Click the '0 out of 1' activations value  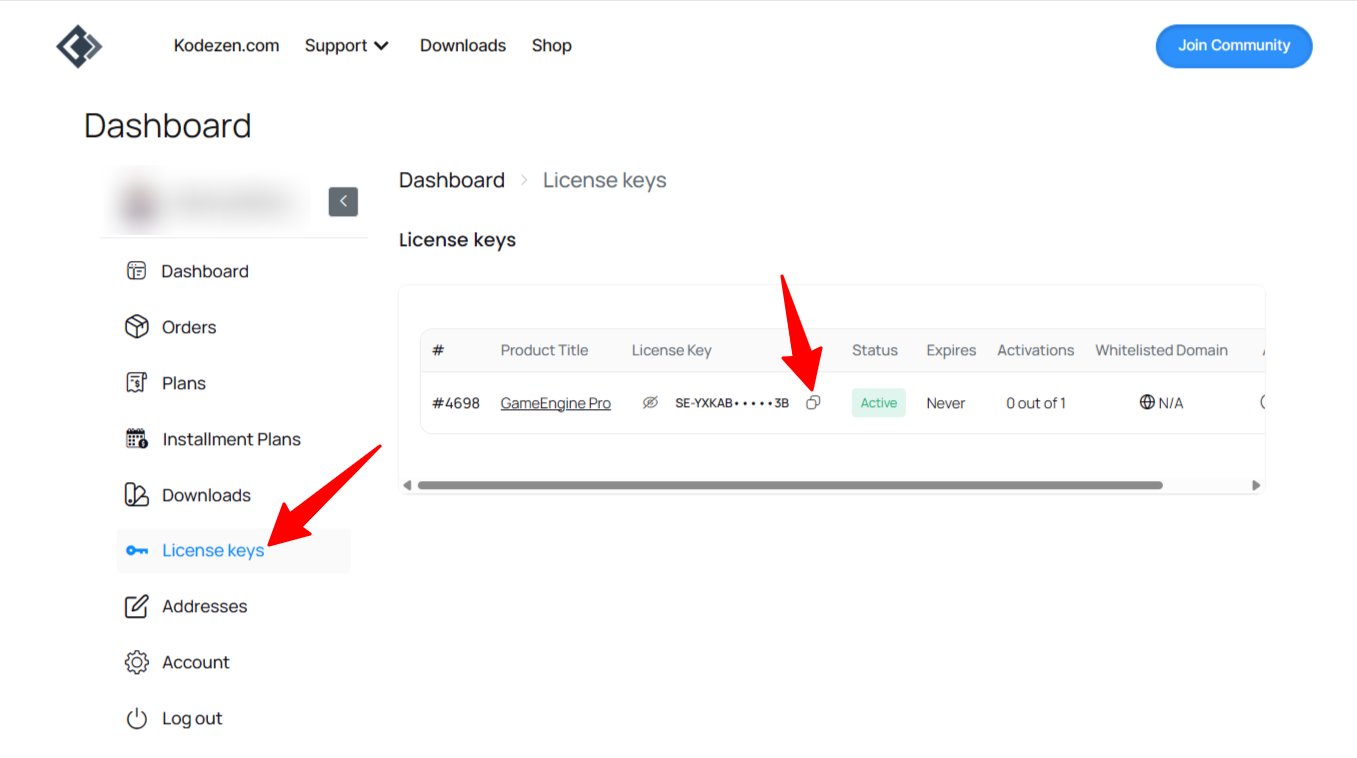pyautogui.click(x=1036, y=403)
